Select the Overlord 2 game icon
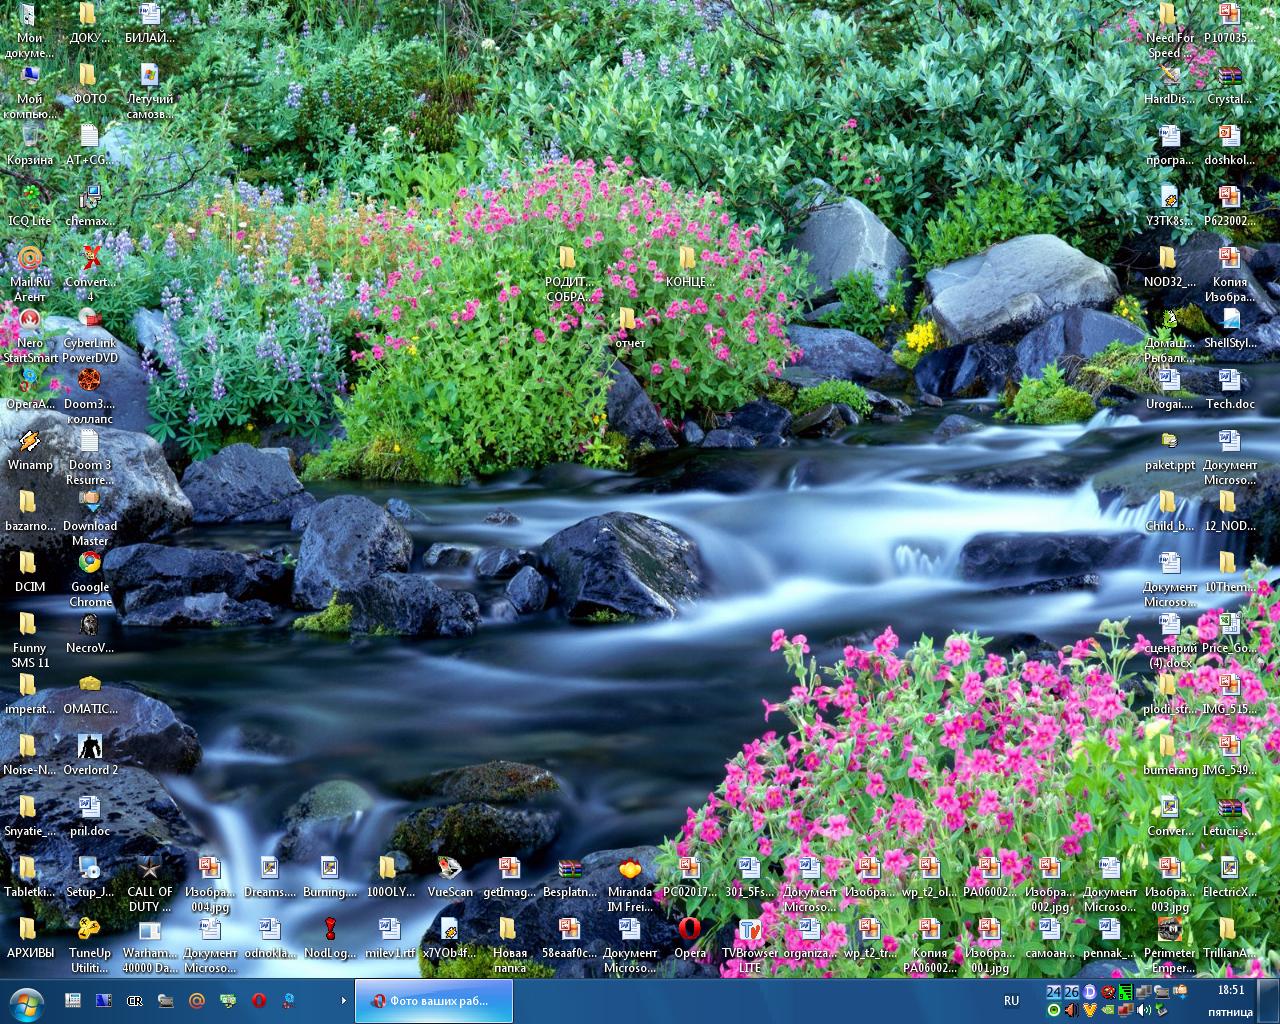The width and height of the screenshot is (1280, 1024). tap(90, 755)
